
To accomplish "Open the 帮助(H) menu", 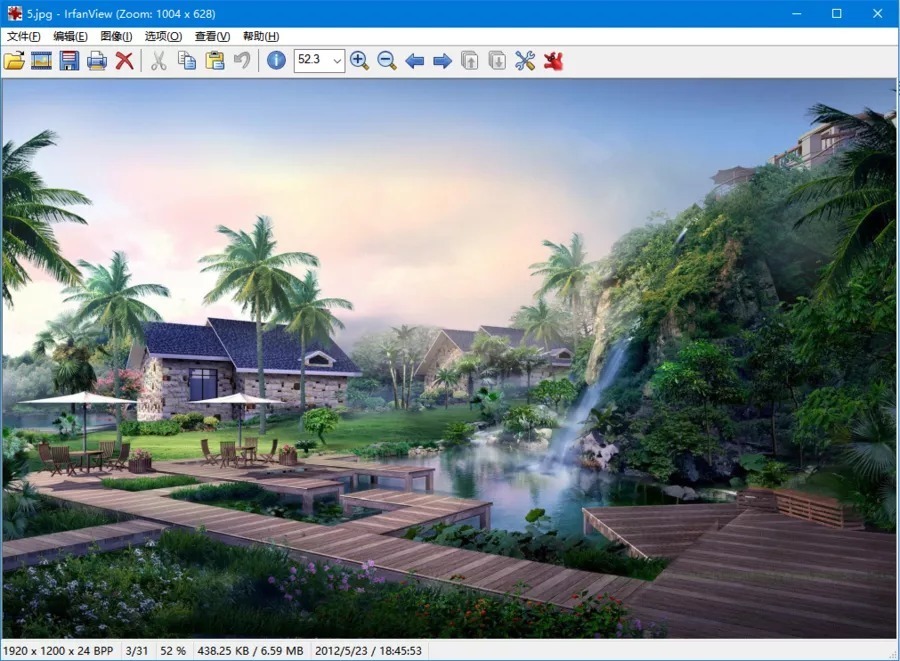I will click(x=261, y=36).
